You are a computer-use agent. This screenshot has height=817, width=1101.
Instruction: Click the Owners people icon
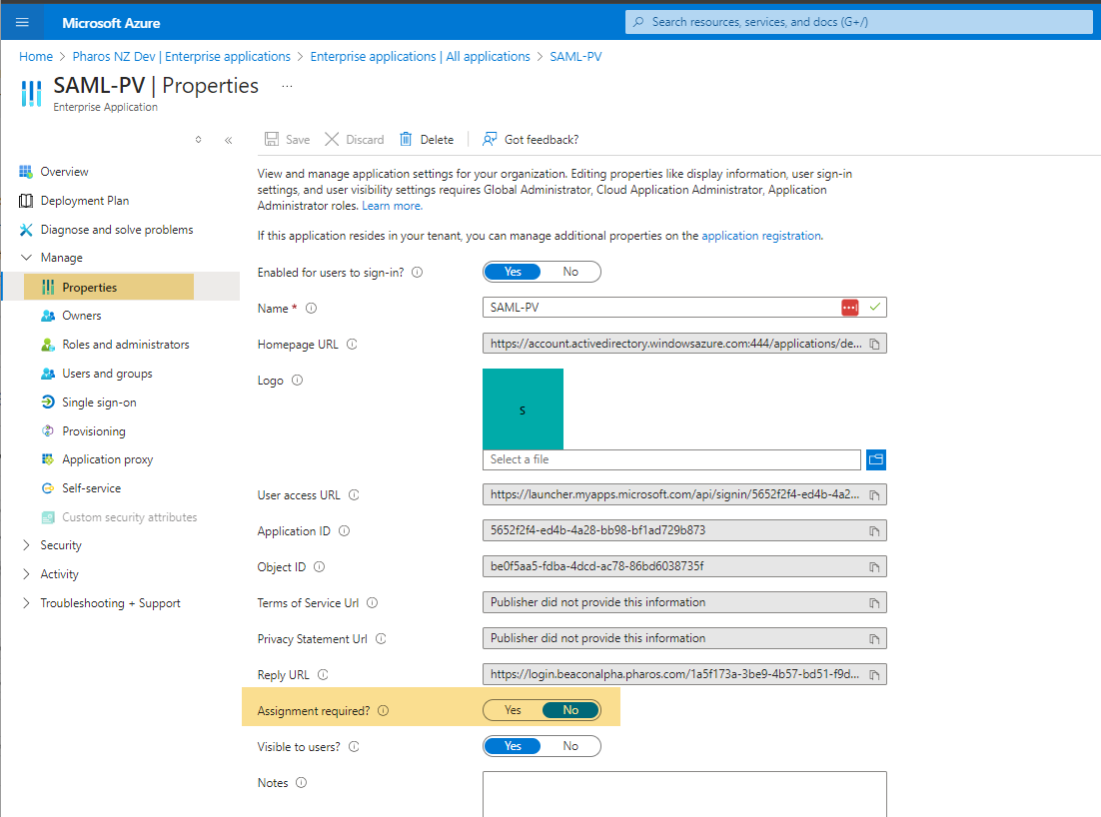point(48,316)
